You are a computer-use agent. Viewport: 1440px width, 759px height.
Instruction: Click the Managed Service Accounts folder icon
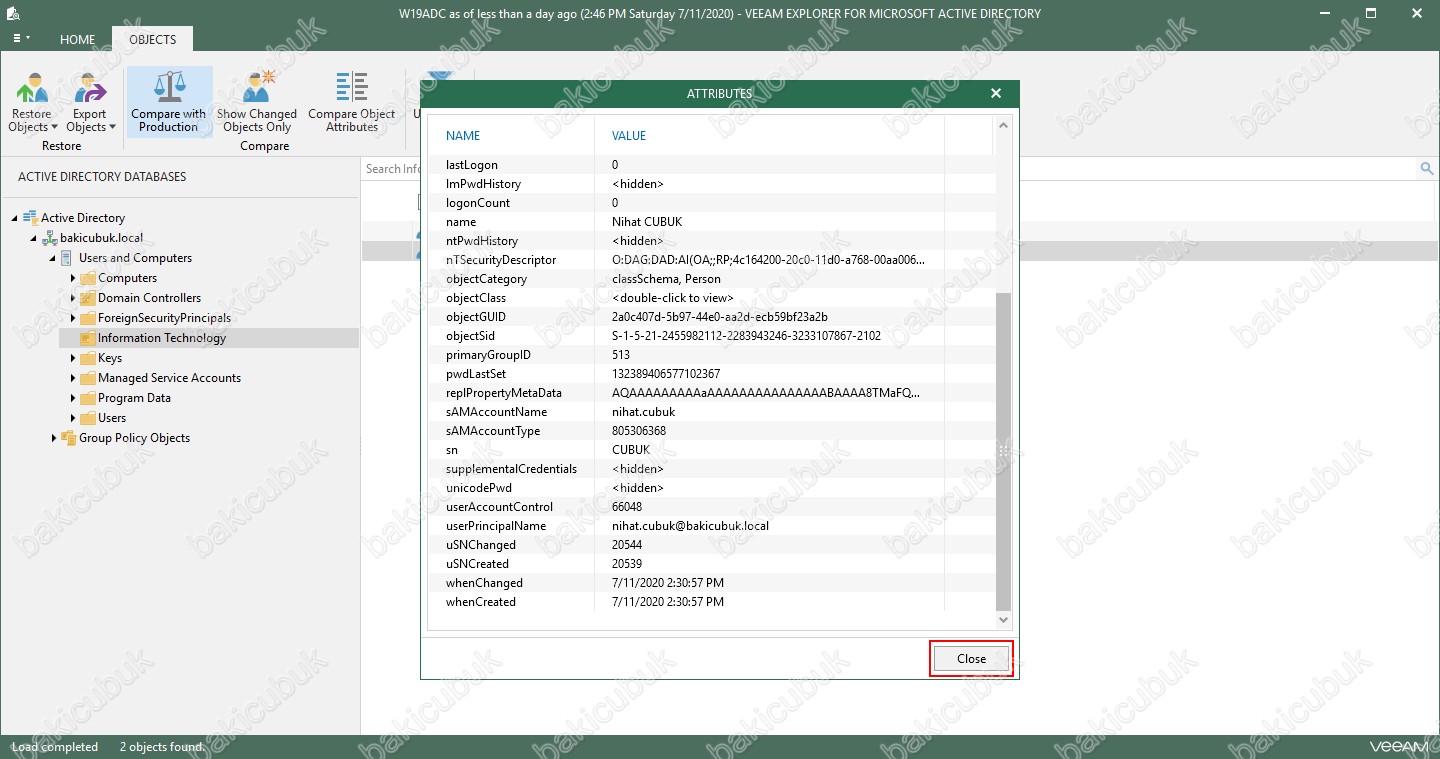[88, 378]
